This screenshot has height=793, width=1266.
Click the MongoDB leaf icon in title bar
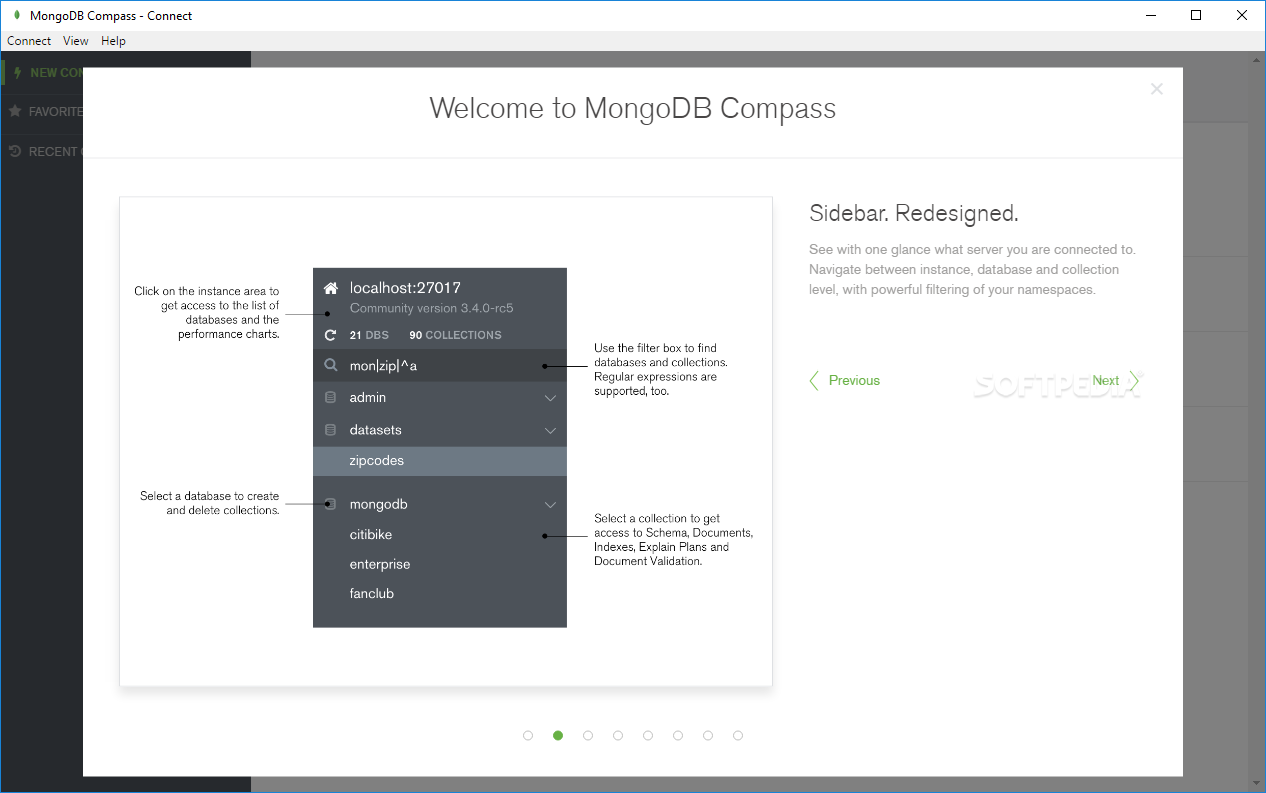pos(16,15)
